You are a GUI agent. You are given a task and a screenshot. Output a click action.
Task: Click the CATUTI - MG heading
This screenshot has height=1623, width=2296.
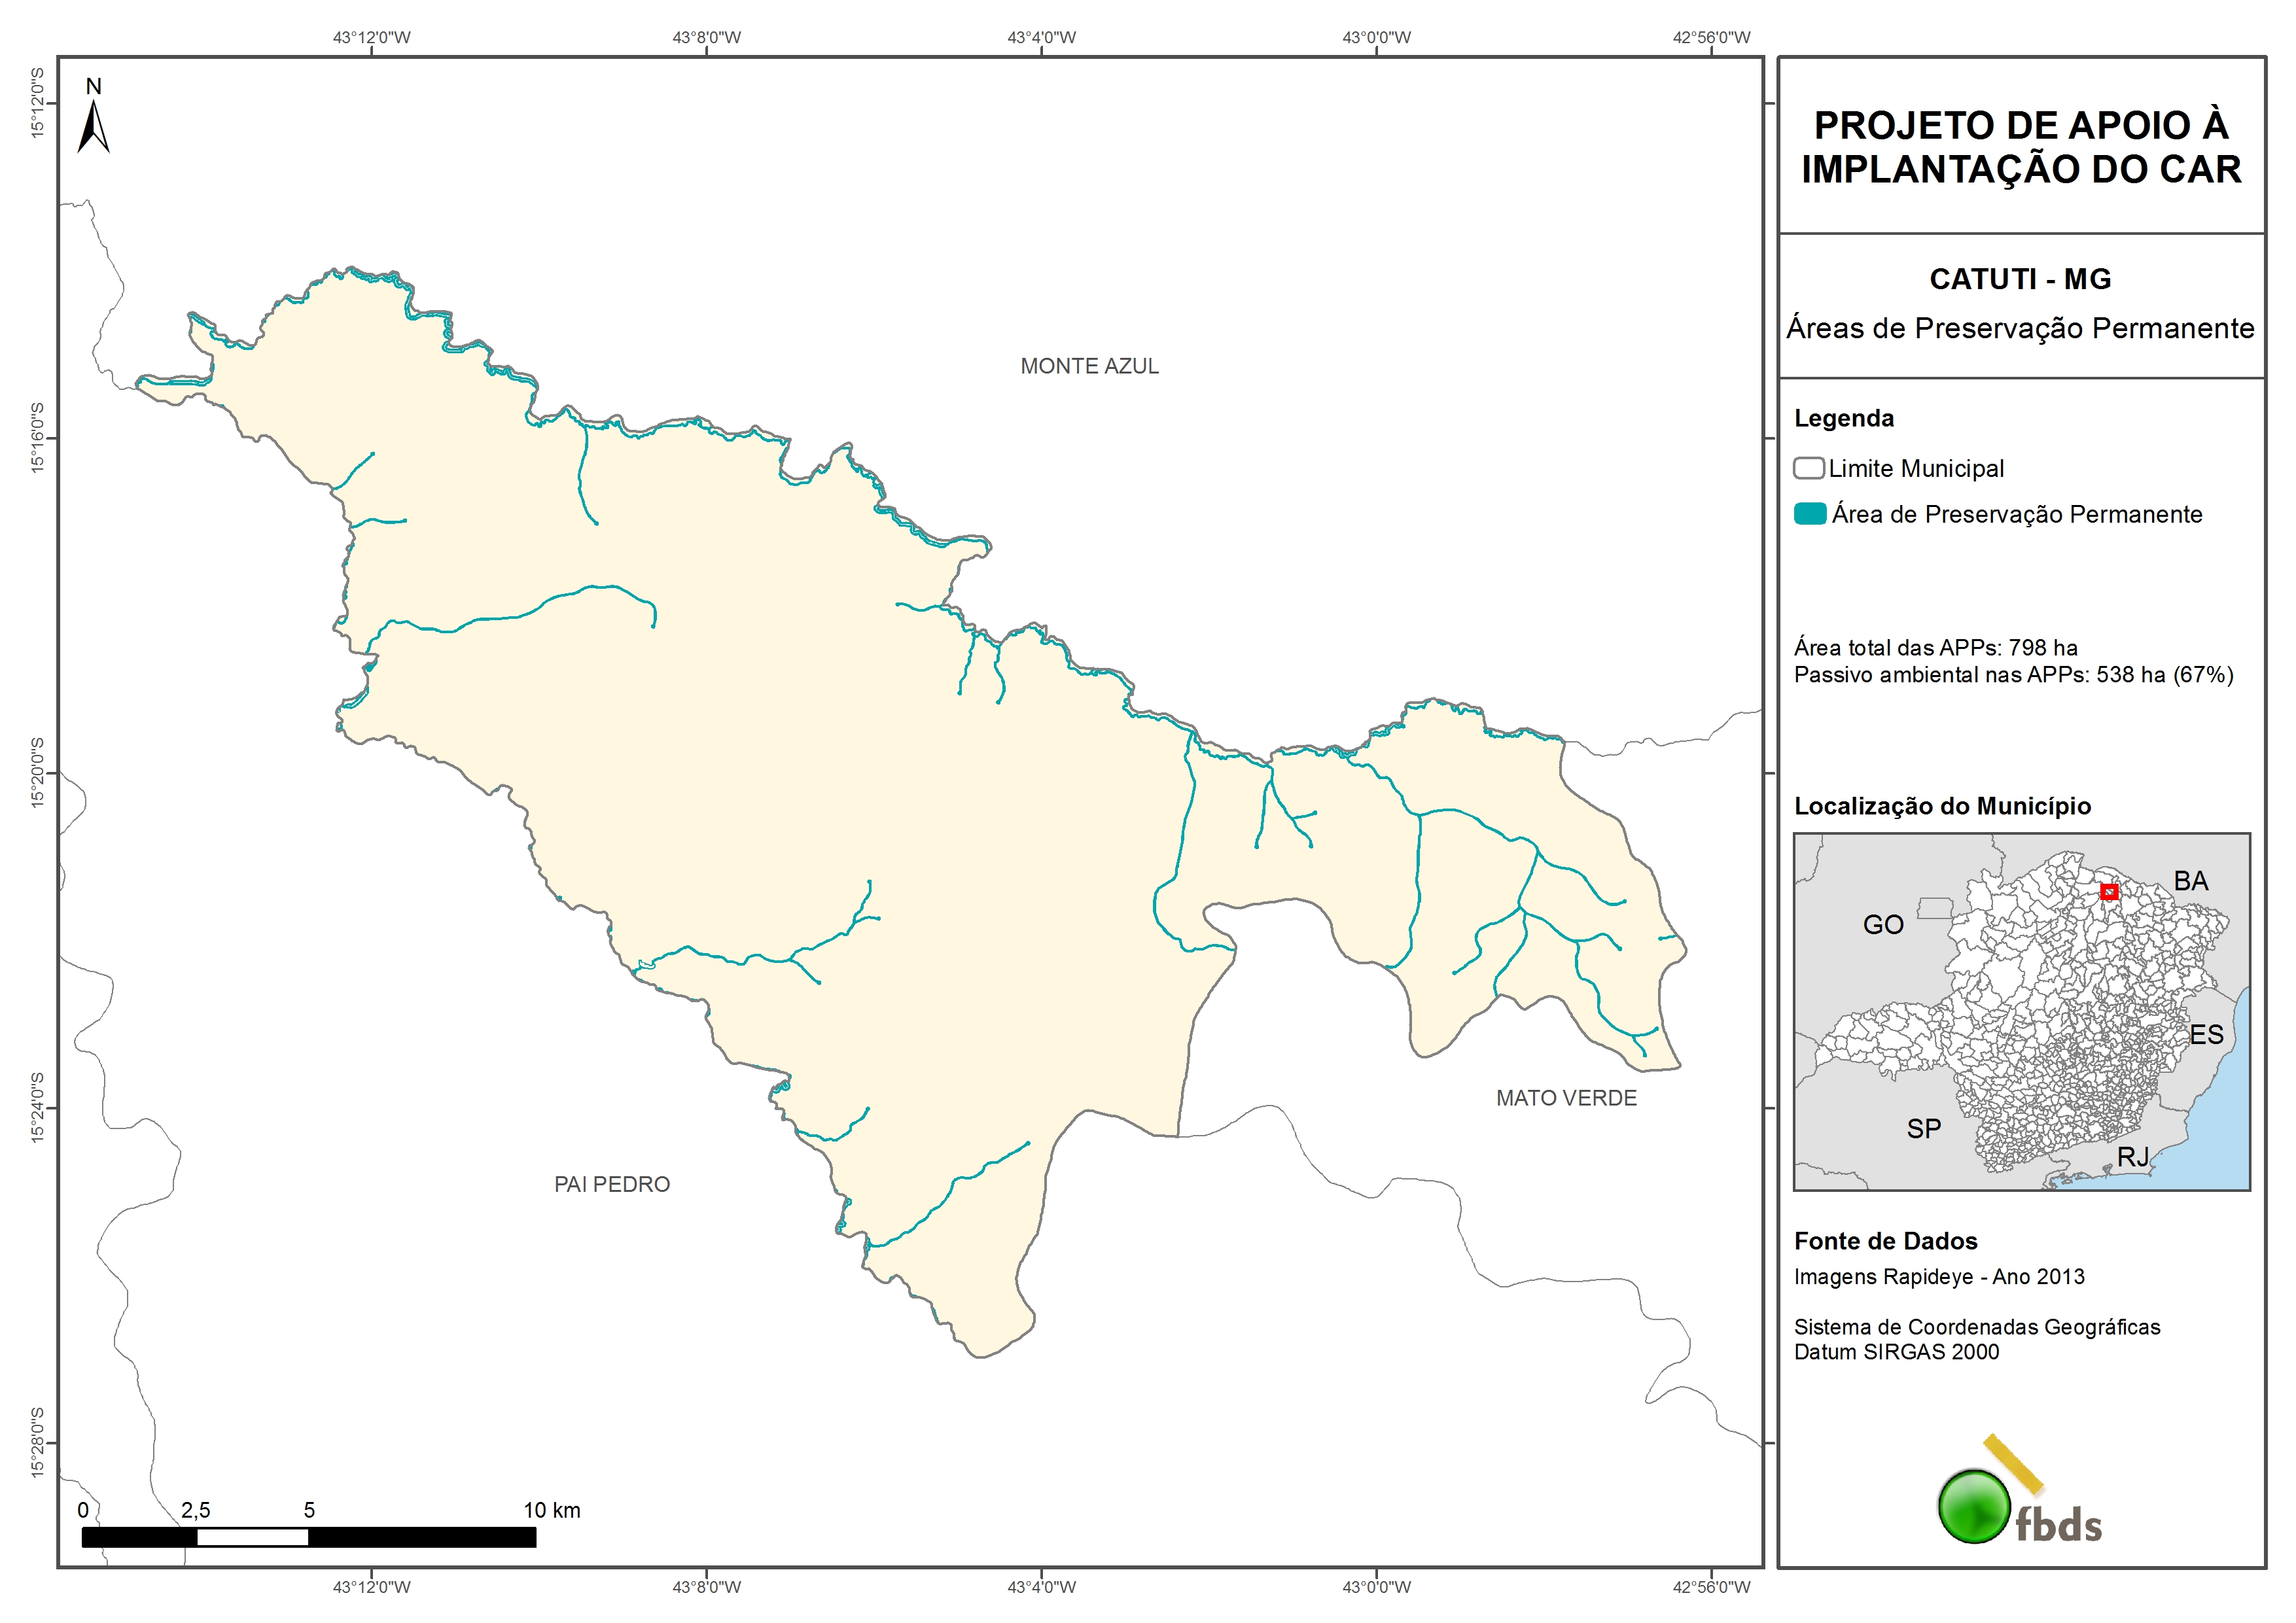[x=2020, y=279]
